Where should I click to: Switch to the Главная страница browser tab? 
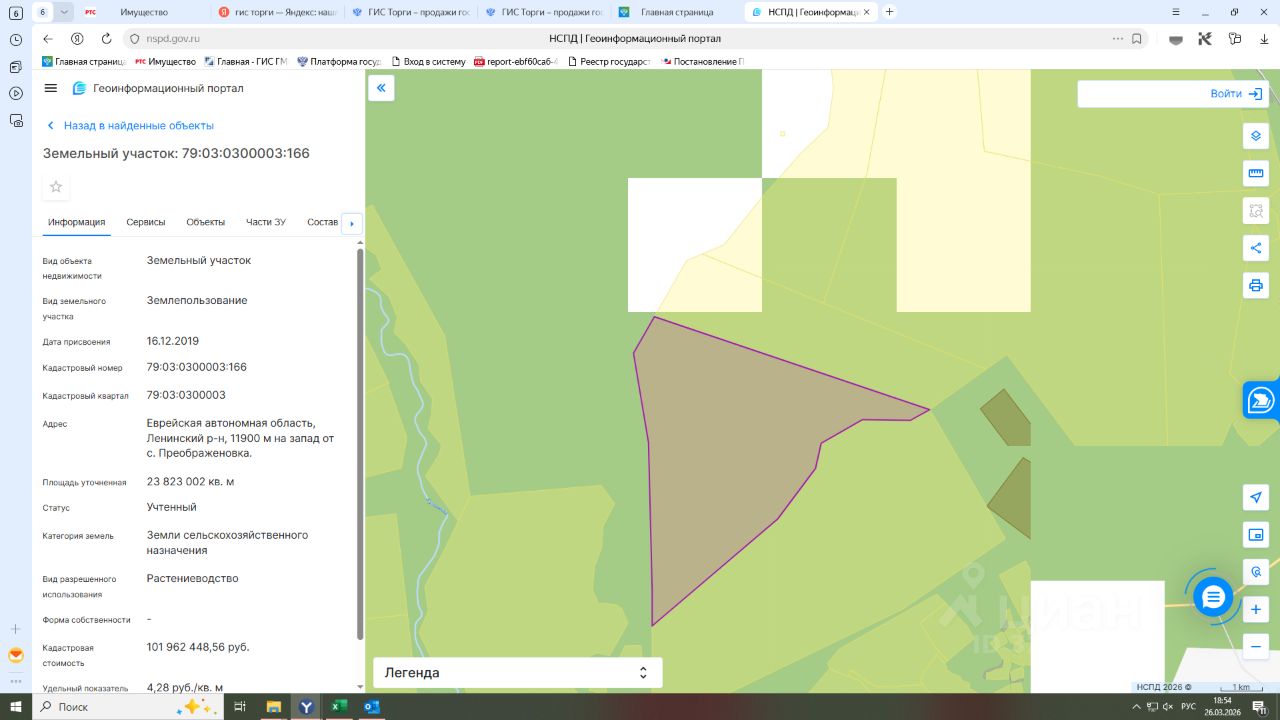[677, 12]
